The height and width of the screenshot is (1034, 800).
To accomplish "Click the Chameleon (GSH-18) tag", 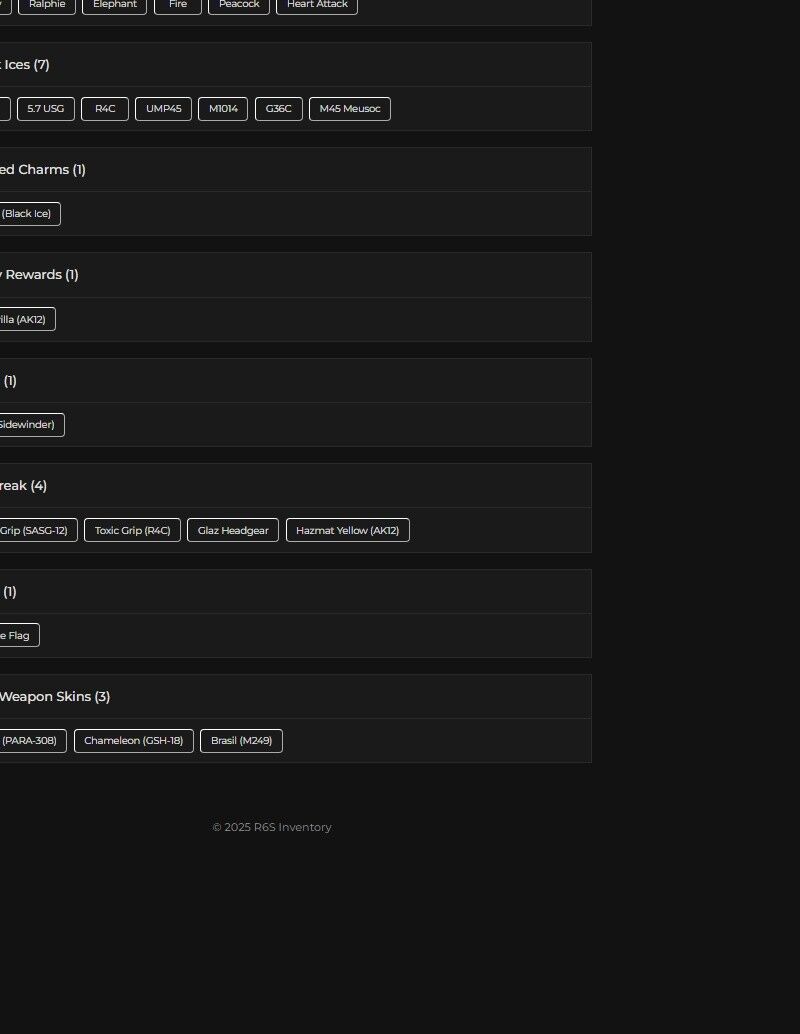I will 134,741.
